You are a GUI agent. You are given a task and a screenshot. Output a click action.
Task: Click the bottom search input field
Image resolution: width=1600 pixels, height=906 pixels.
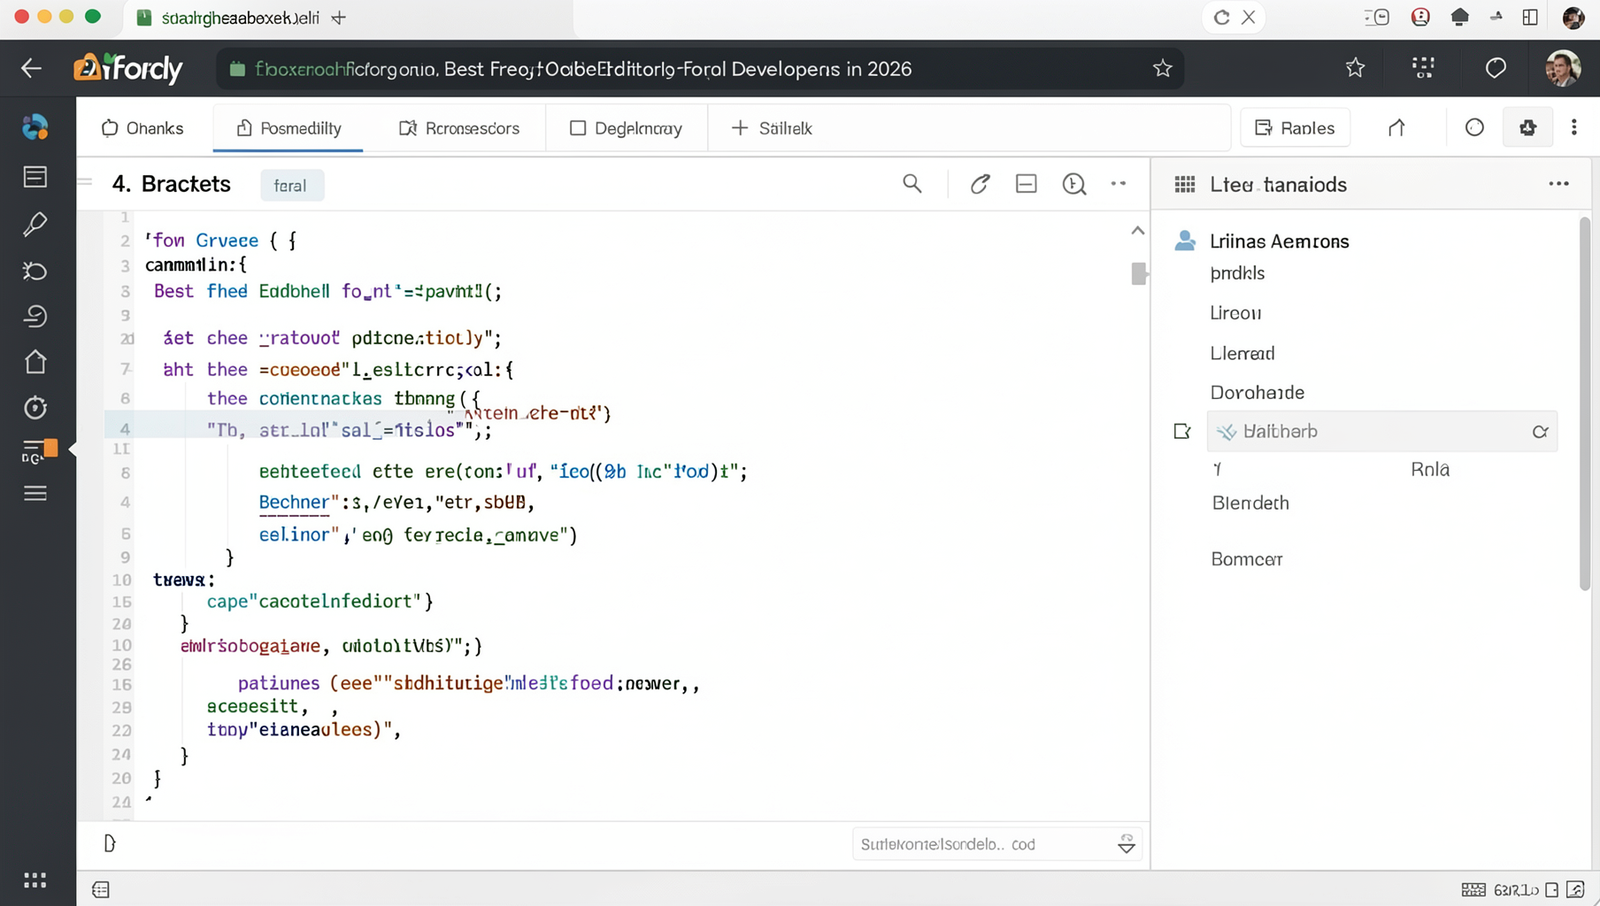click(997, 844)
